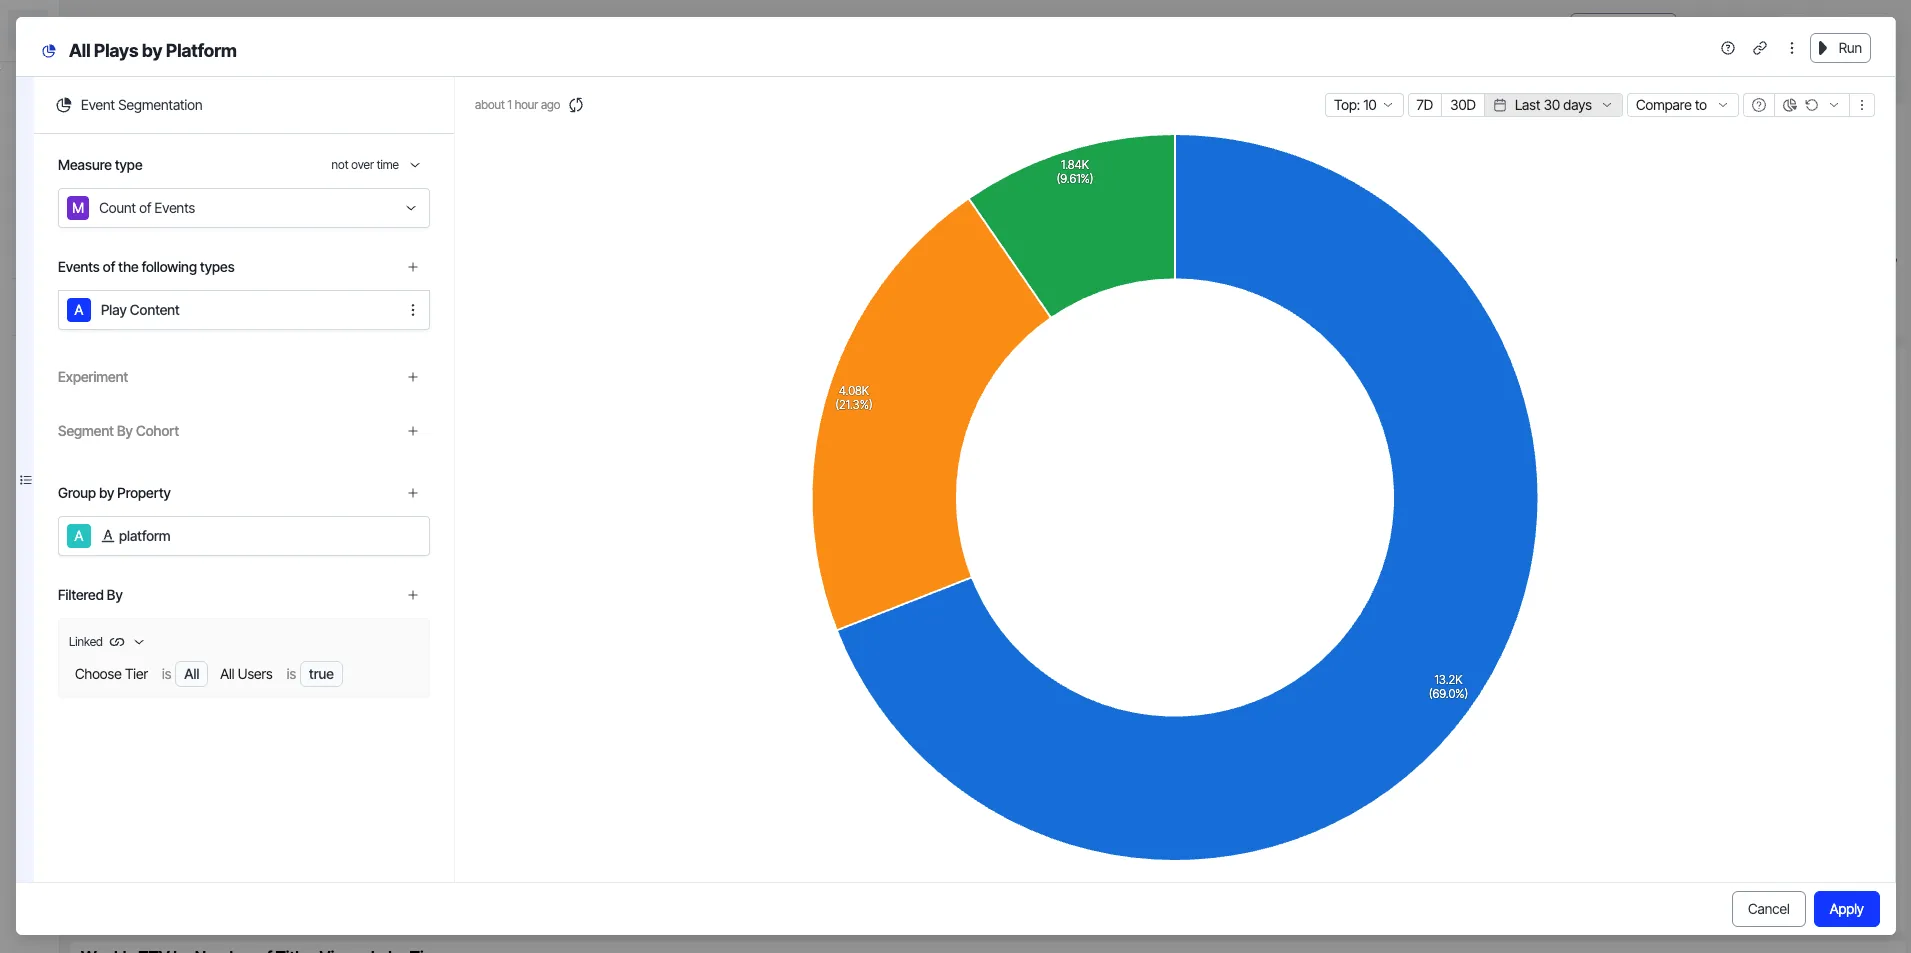Toggle the side panel list icon on the left edge
Viewport: 1911px width, 953px height.
26,480
